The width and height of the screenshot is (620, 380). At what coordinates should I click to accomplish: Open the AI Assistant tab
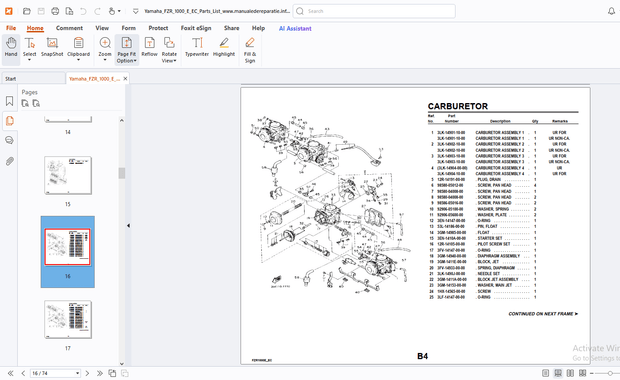point(295,28)
